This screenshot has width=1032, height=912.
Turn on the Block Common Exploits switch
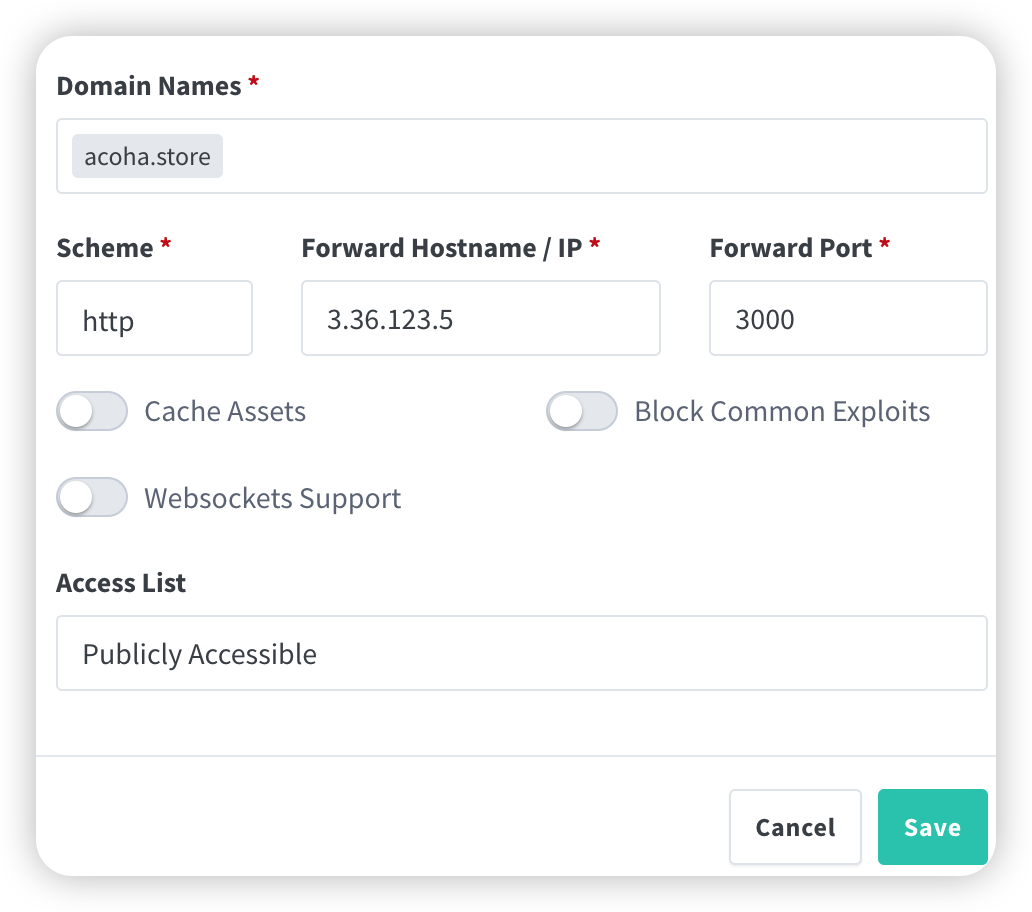coord(582,411)
